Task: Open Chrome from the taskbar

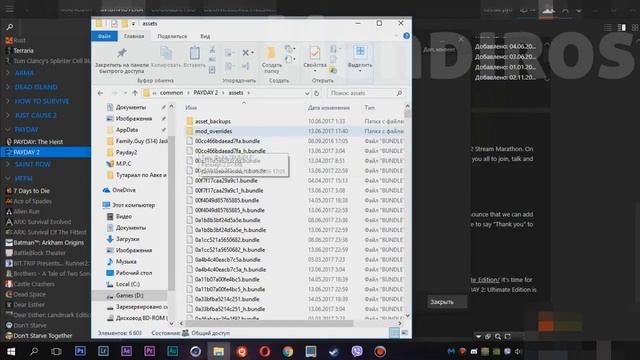Action: pyautogui.click(x=288, y=351)
